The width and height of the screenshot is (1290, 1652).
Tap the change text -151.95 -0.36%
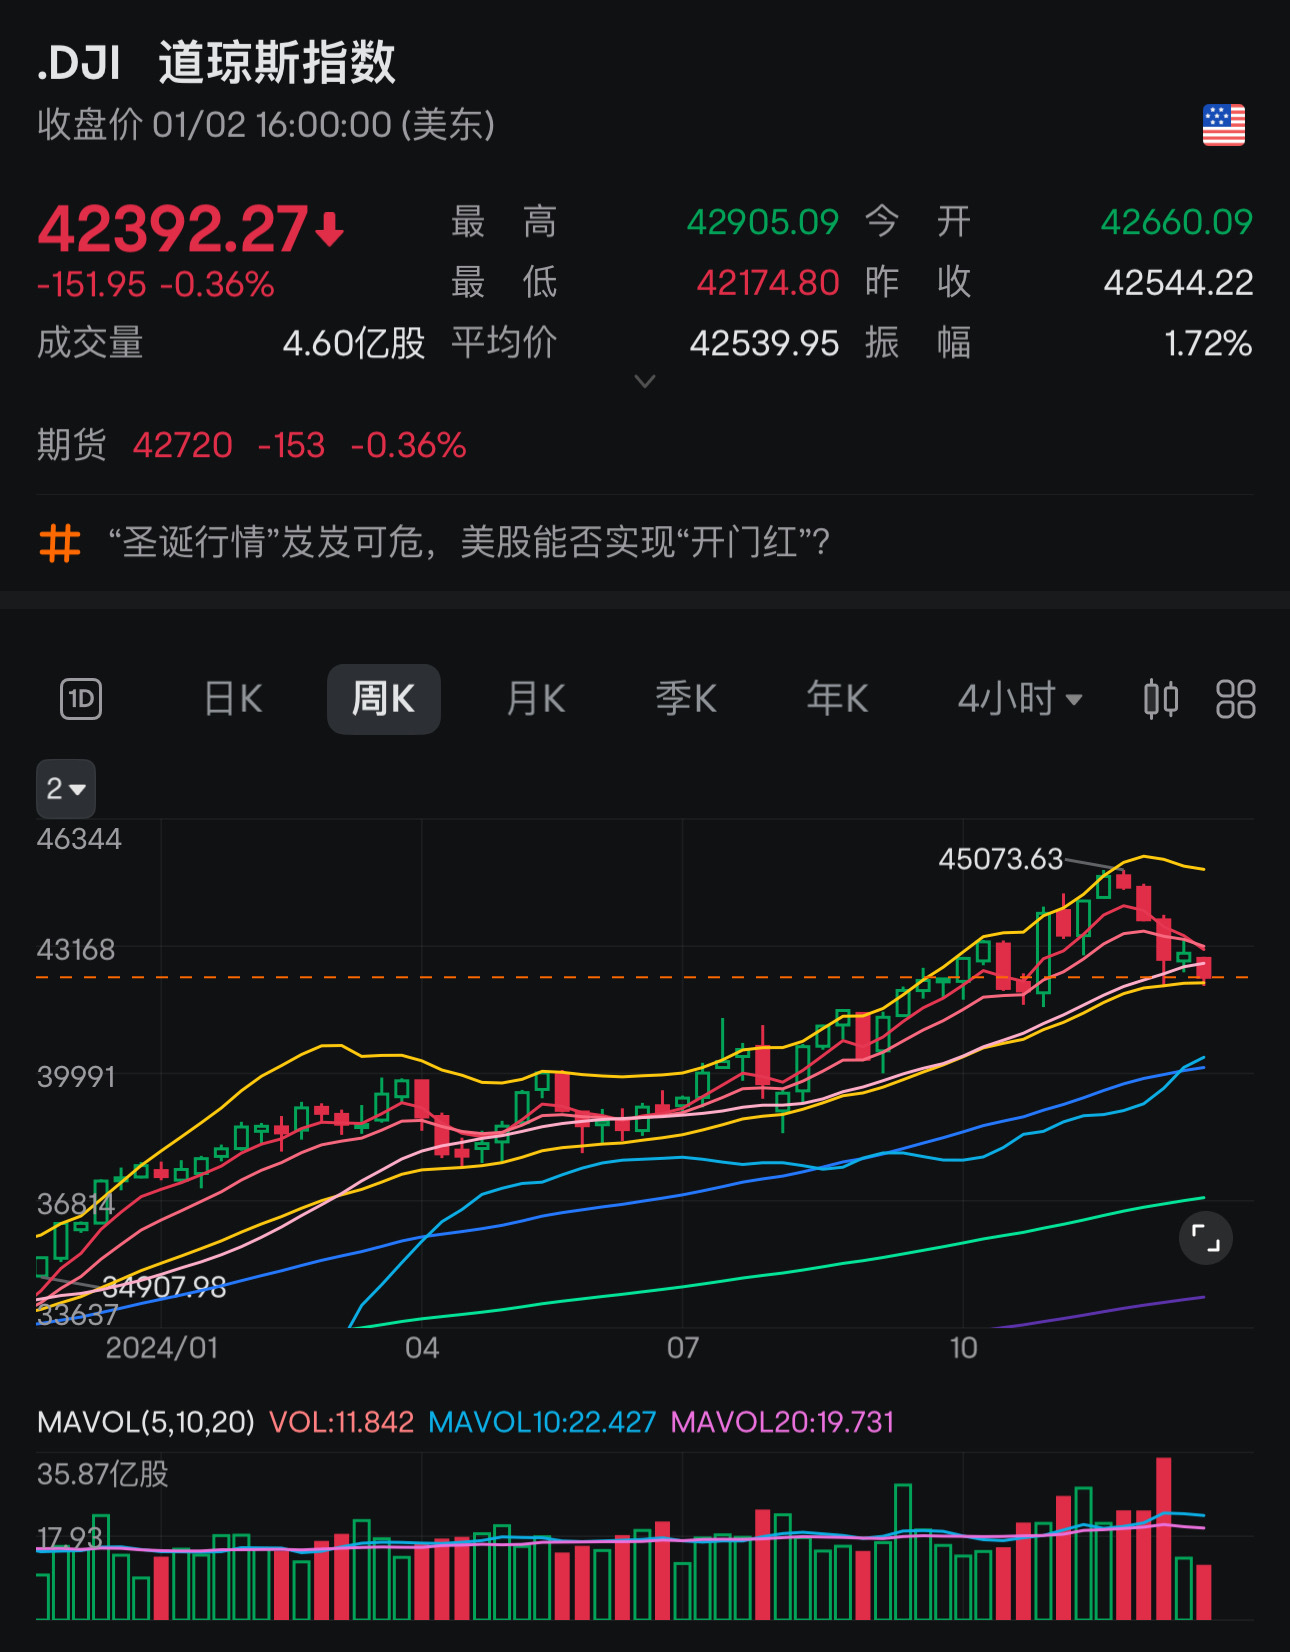point(156,285)
